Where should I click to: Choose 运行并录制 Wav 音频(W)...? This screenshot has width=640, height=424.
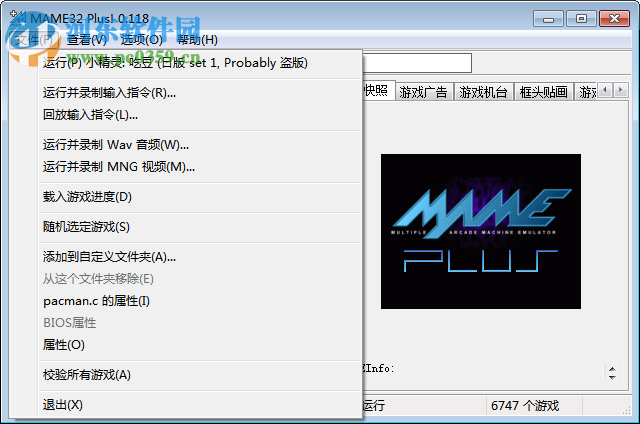click(x=200, y=145)
